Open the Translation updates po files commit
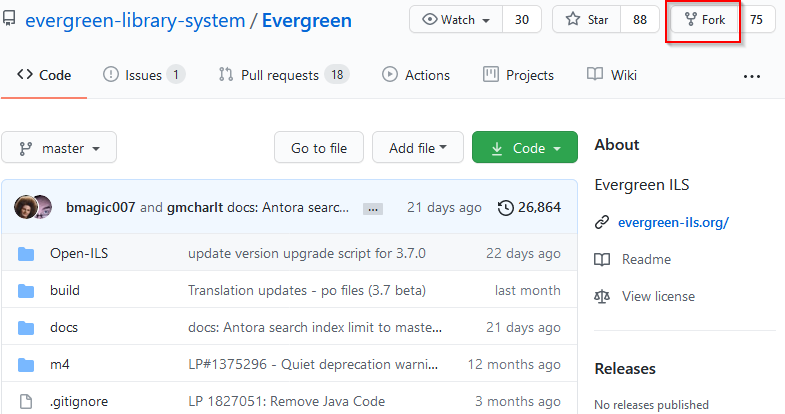The image size is (785, 414). [307, 290]
